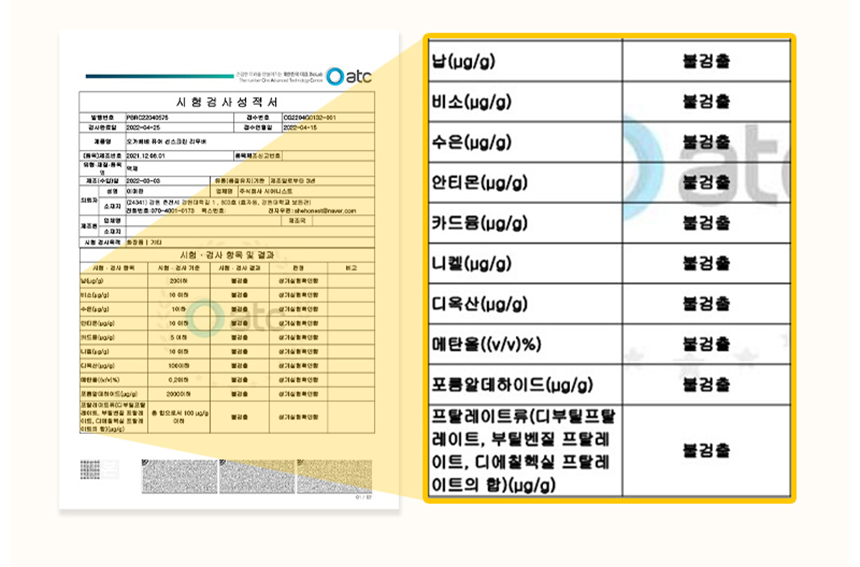Click the 안티몬(μg/g) row label
This screenshot has width=860, height=567.
tap(476, 181)
